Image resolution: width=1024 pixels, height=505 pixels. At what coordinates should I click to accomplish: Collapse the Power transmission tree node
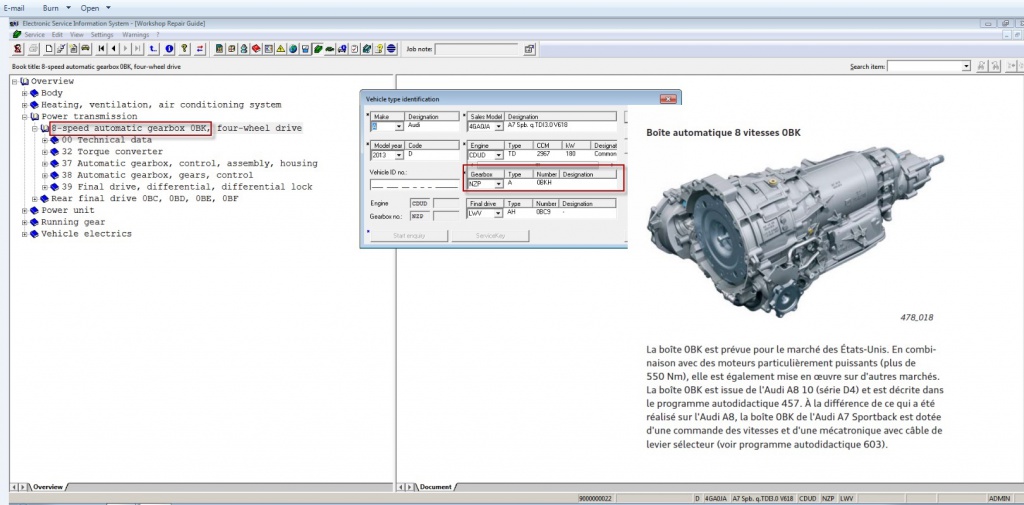click(24, 117)
